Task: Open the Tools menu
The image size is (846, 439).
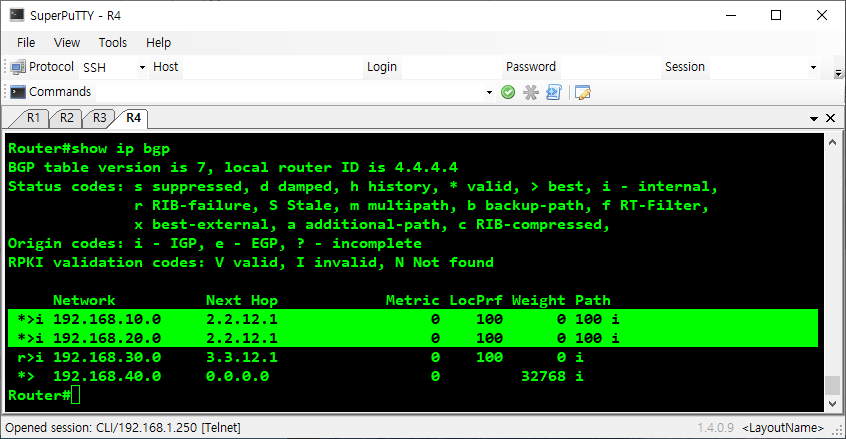Action: [113, 43]
